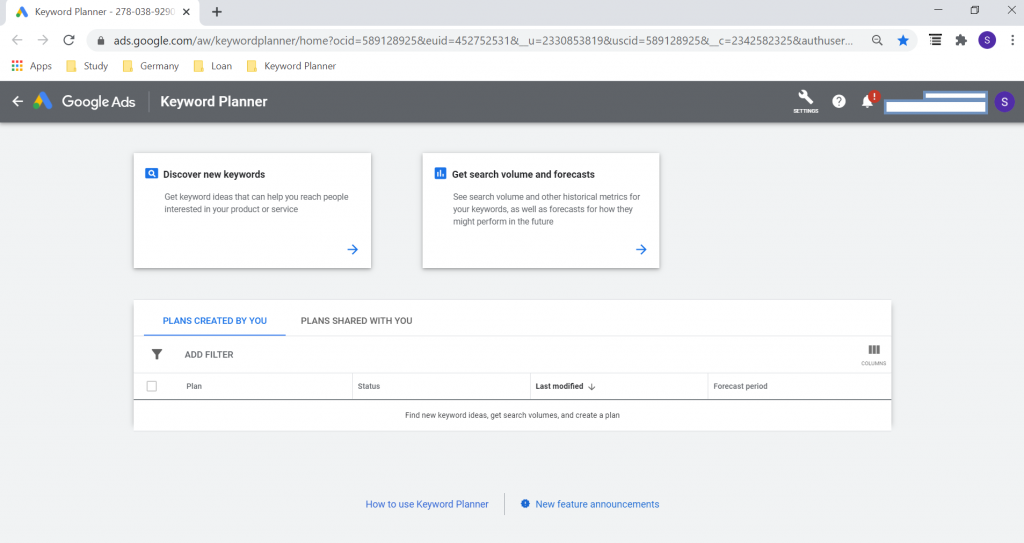
Task: Sort by the Status column header
Action: point(369,386)
